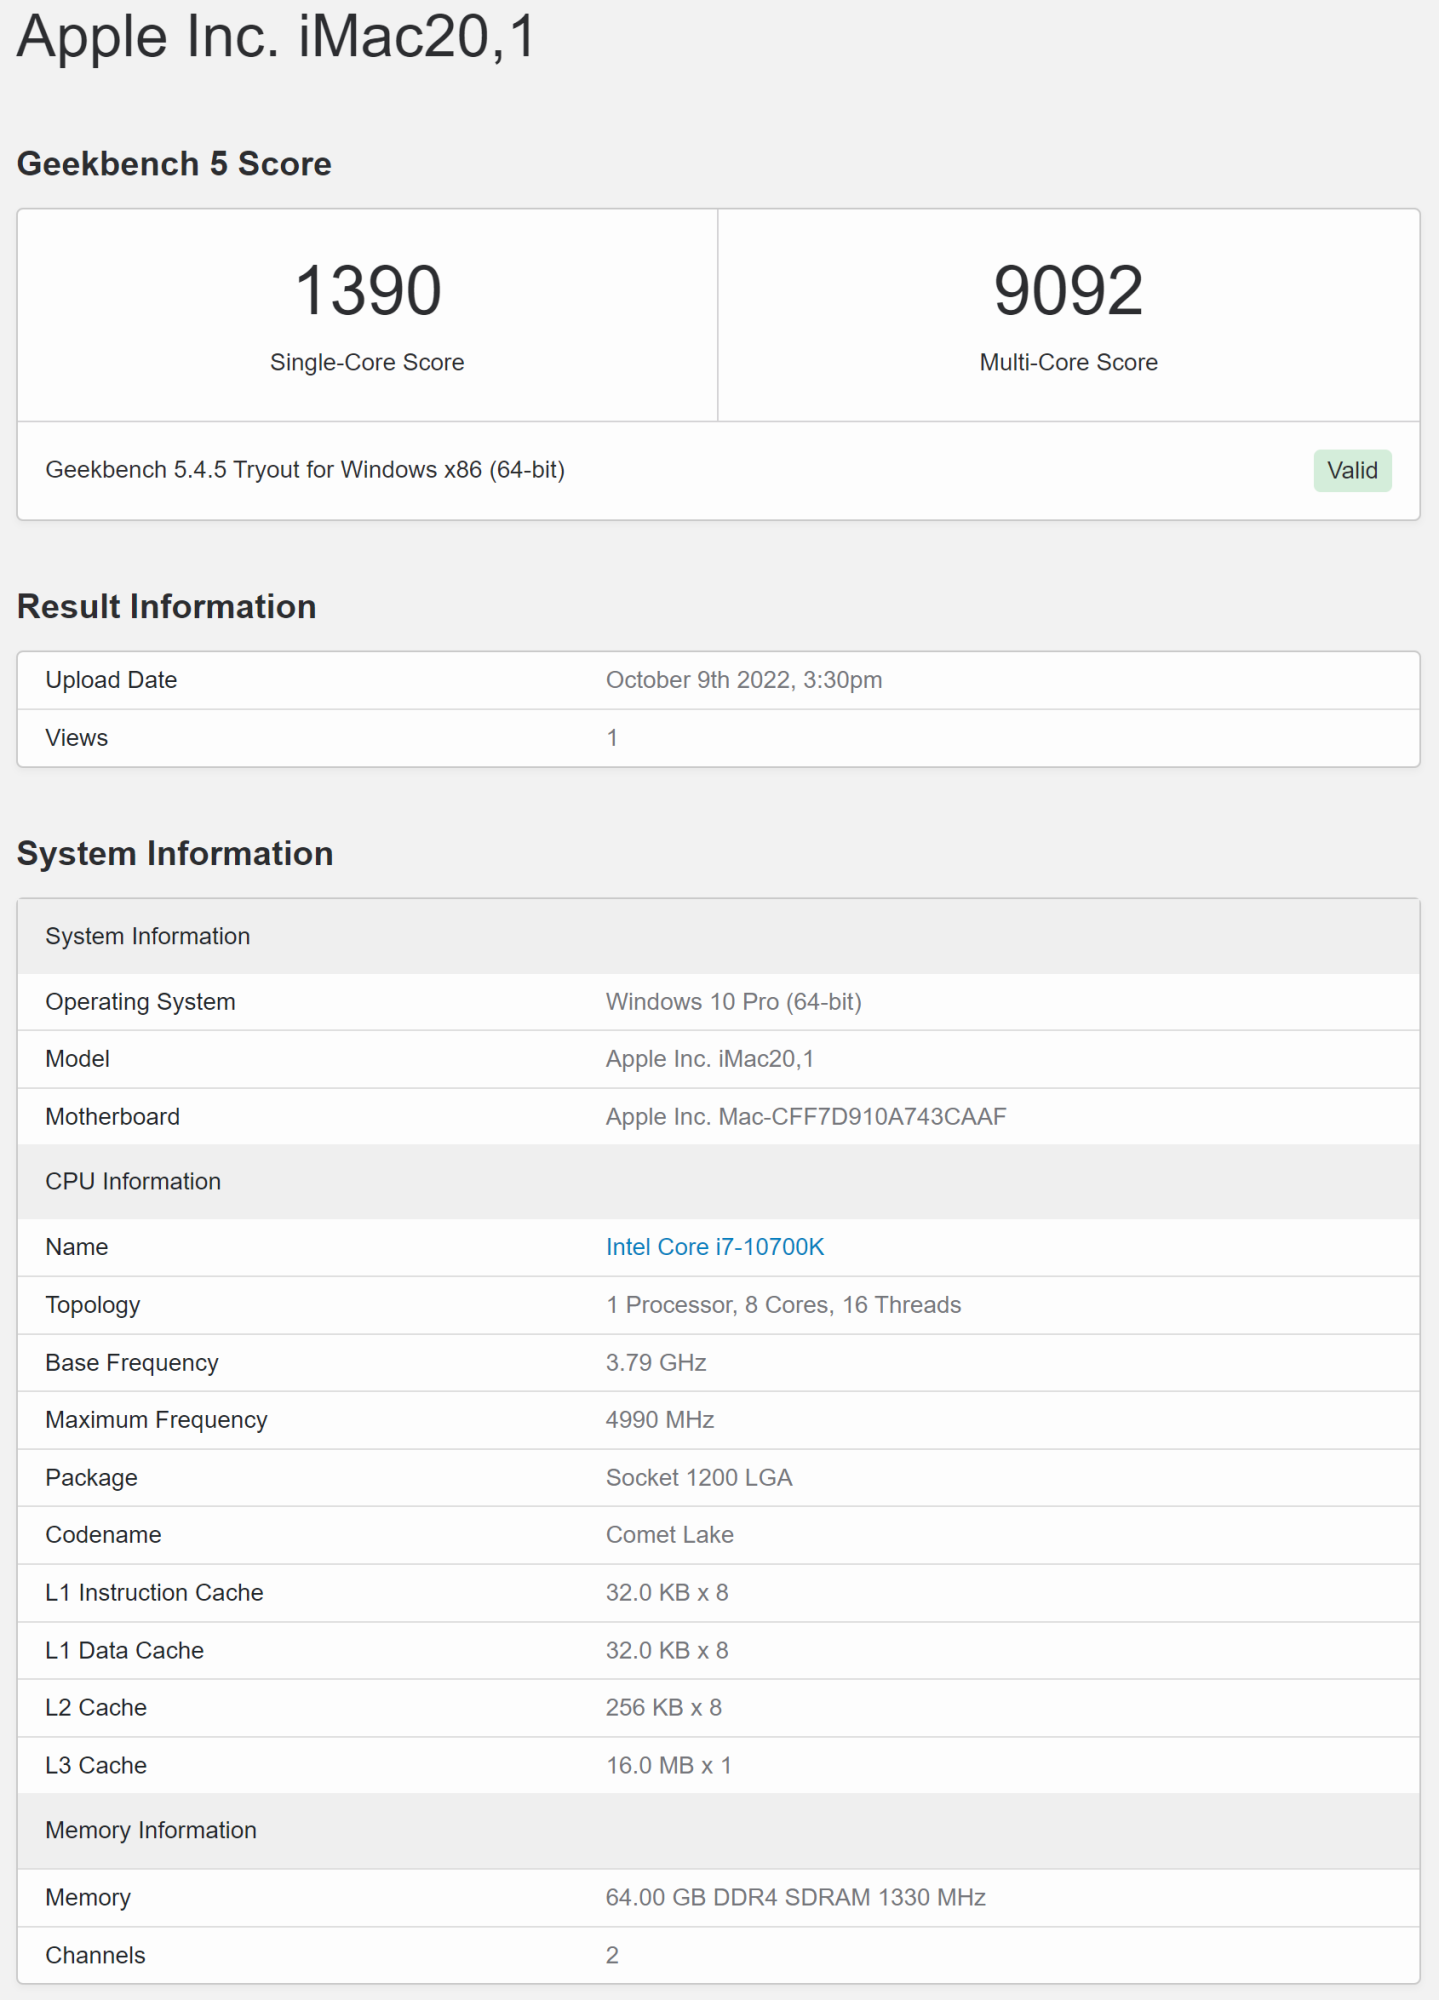Click the Topology row label

point(92,1305)
